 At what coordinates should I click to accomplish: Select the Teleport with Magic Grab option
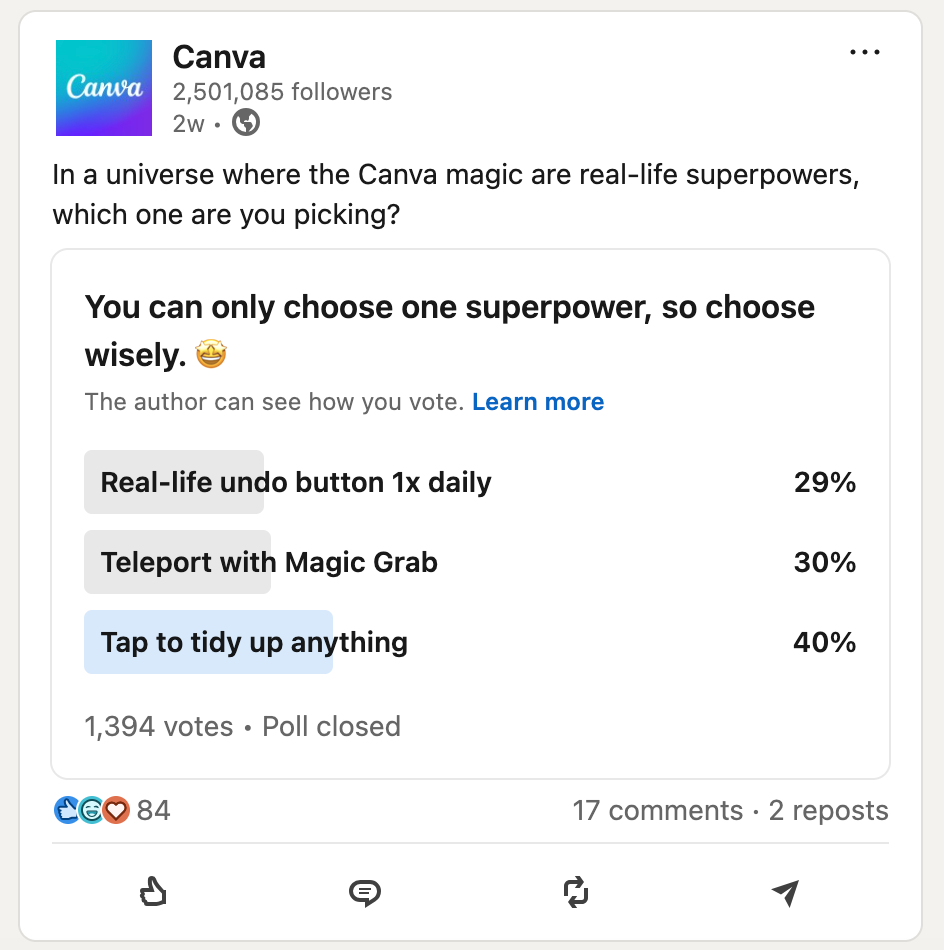pos(268,562)
